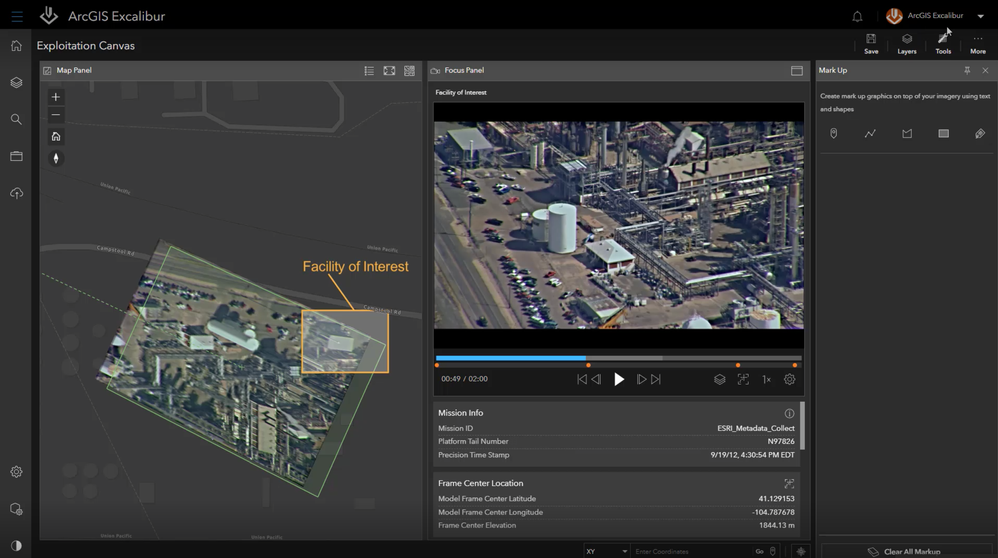Zoom in on the Map Panel
This screenshot has width=998, height=558.
click(56, 97)
